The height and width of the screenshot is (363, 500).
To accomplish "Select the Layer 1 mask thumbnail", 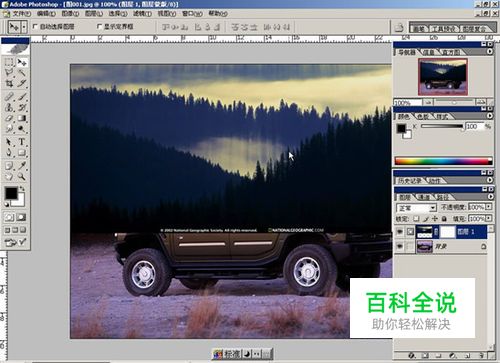I will pyautogui.click(x=447, y=232).
